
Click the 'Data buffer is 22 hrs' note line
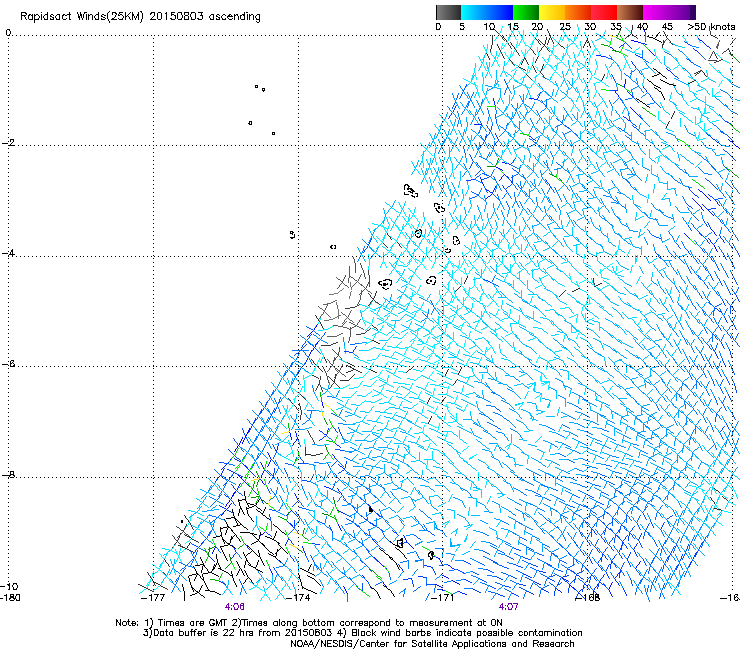362,633
